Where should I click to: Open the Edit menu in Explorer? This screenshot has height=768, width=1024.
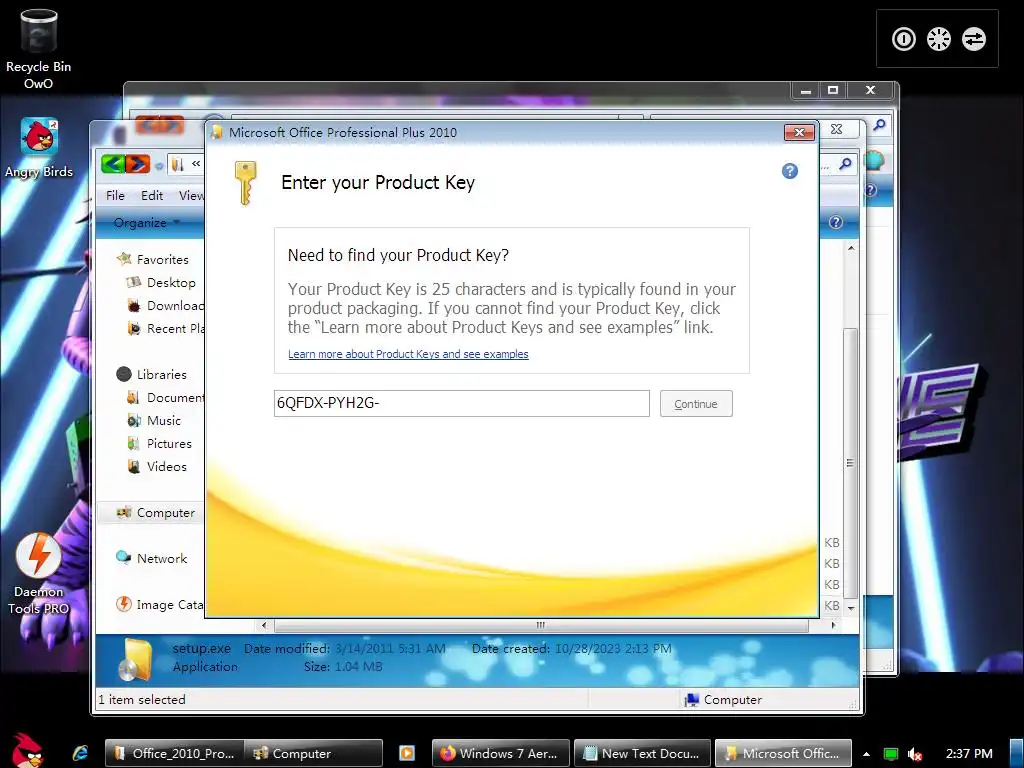pos(152,195)
